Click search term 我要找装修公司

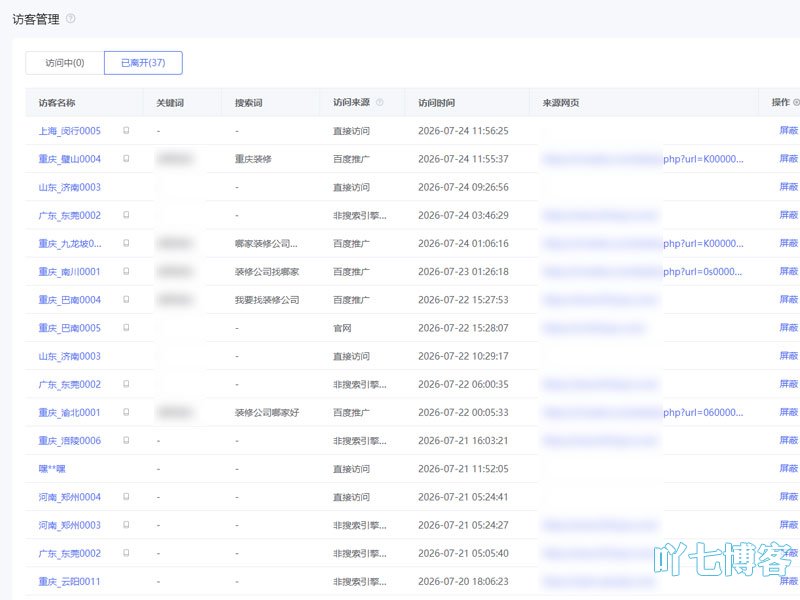coord(267,300)
